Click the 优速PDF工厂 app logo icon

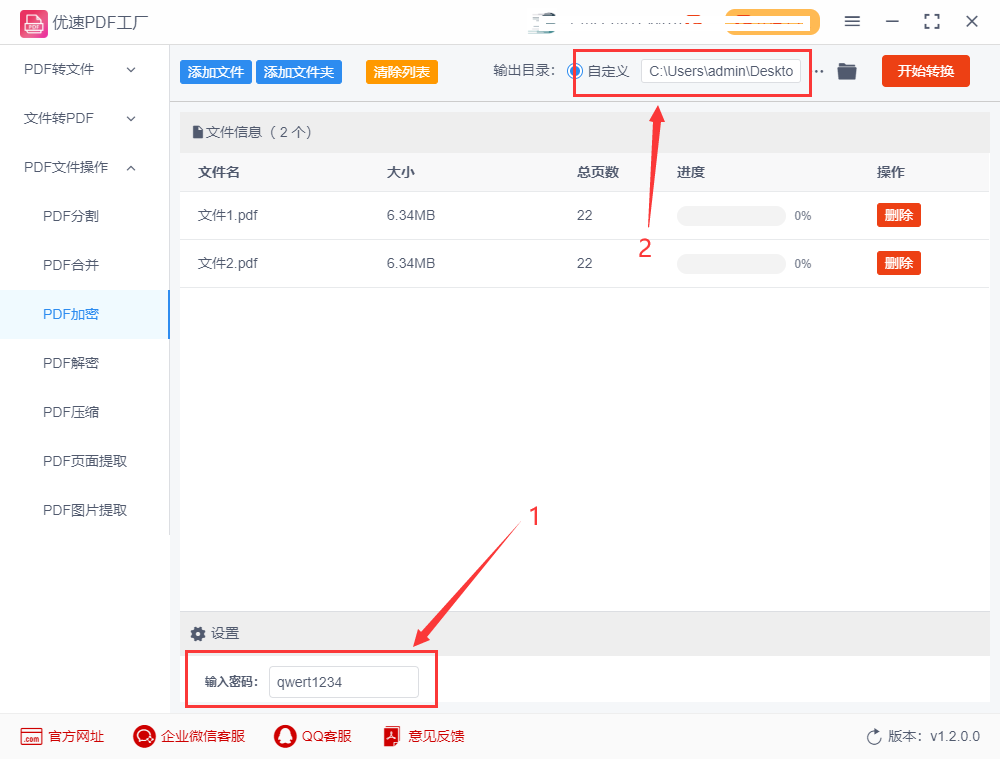point(33,24)
